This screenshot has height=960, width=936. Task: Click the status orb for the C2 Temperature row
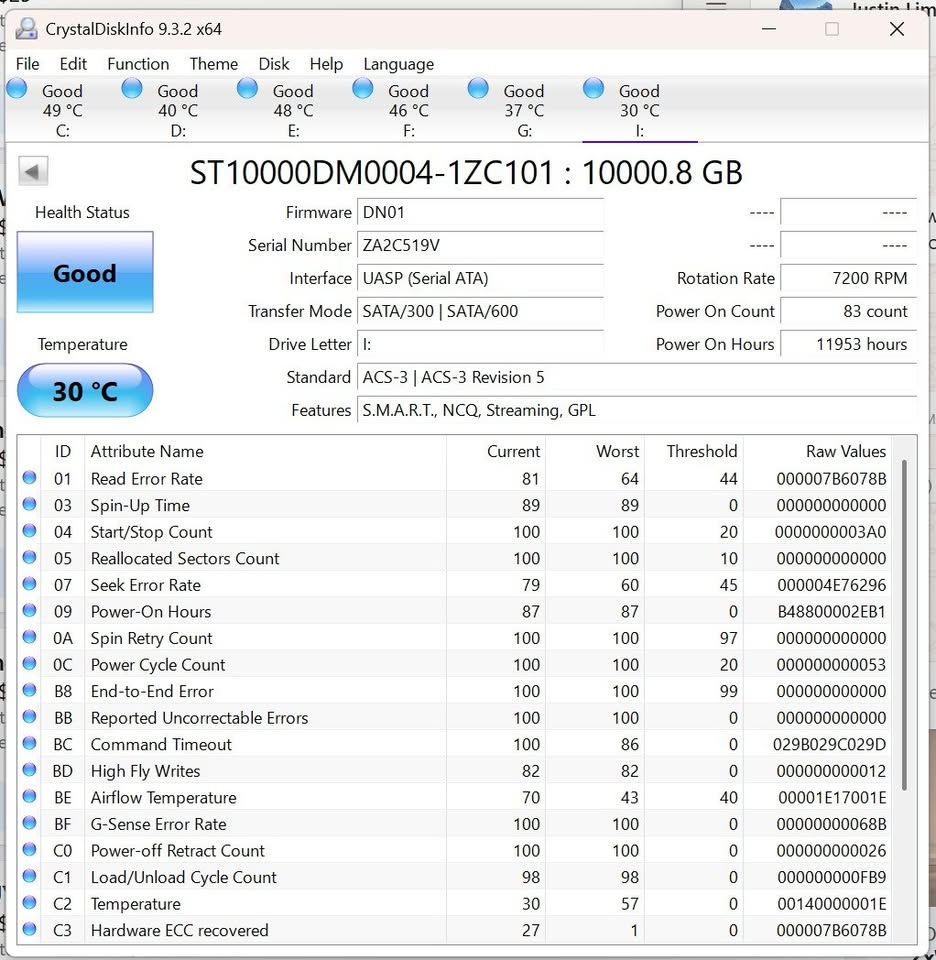point(29,902)
